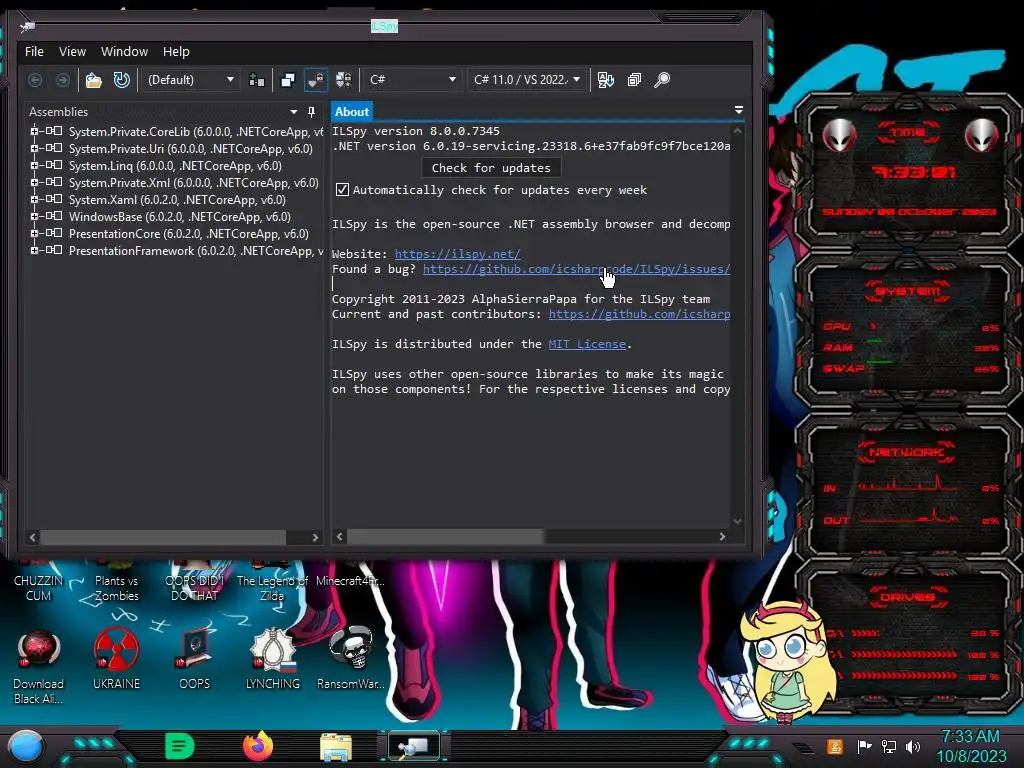Select WindowsBase assembly row

(x=180, y=217)
